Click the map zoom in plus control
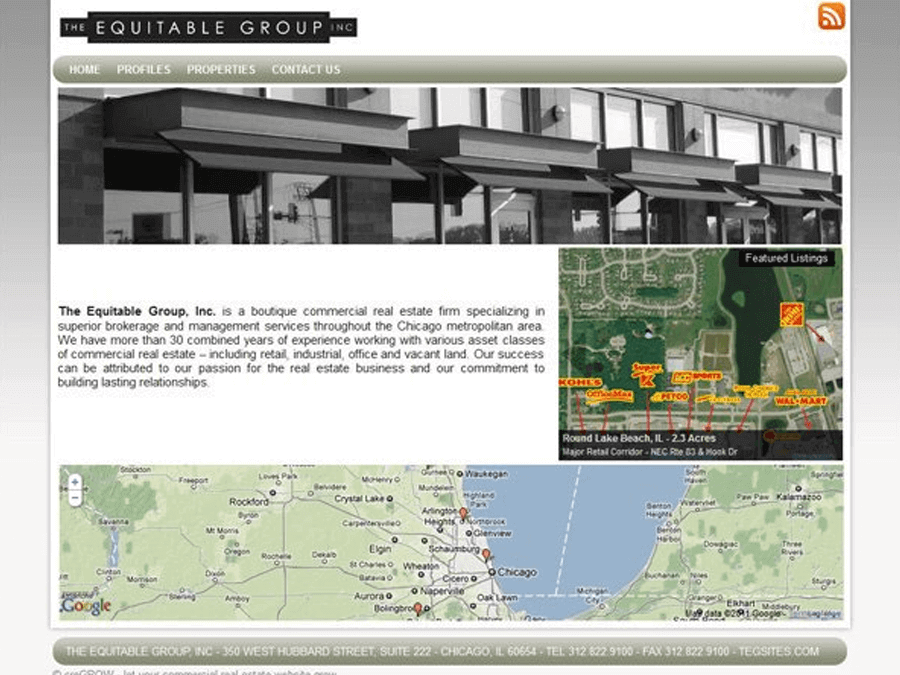Image resolution: width=900 pixels, height=675 pixels. (73, 481)
